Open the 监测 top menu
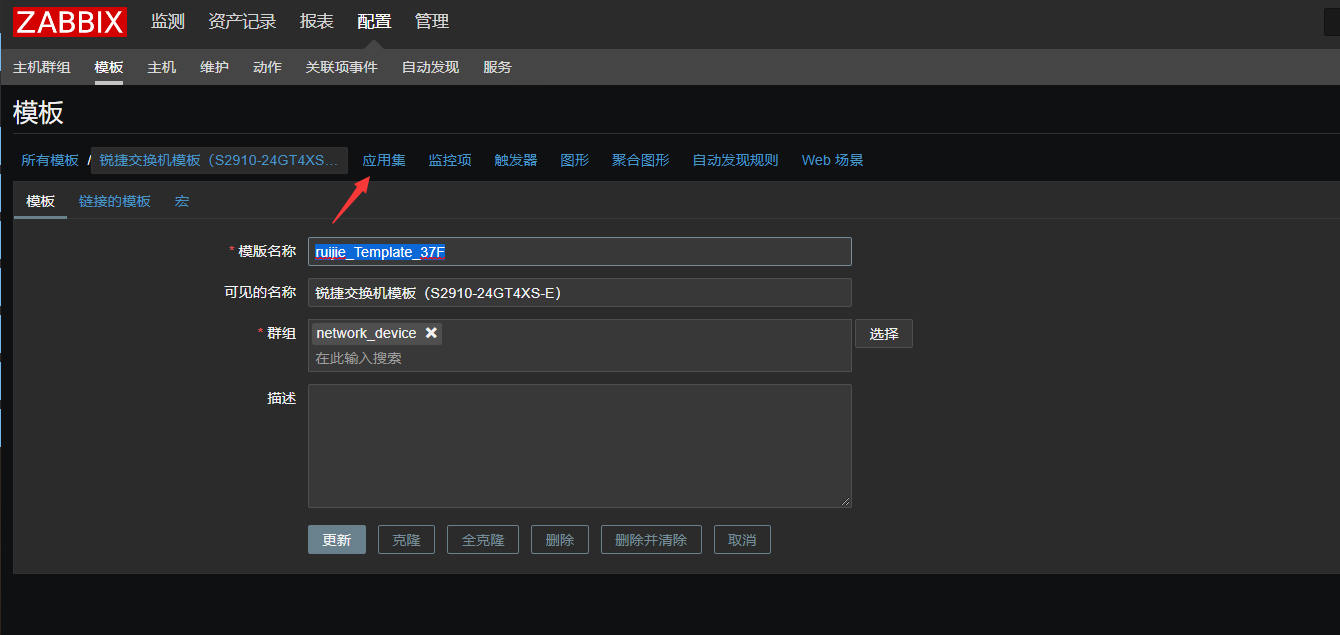Screen dimensions: 1340x635 [x=167, y=21]
